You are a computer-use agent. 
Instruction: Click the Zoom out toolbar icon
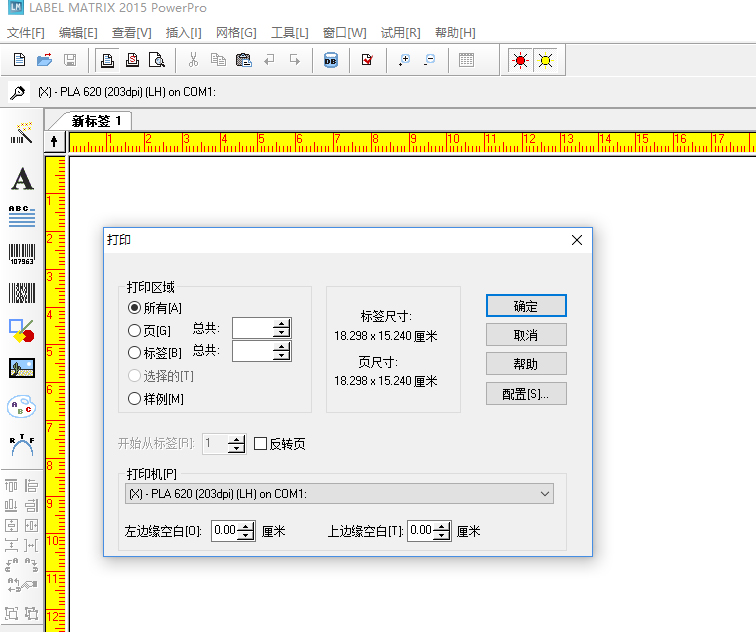pyautogui.click(x=429, y=60)
